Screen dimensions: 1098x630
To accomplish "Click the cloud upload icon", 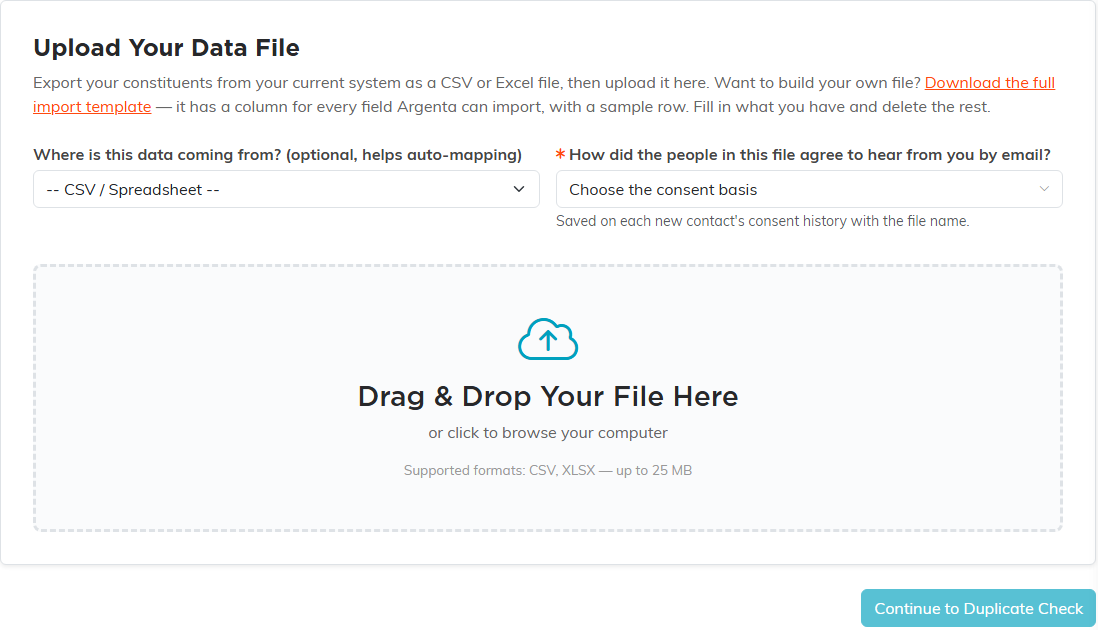I will click(x=548, y=340).
